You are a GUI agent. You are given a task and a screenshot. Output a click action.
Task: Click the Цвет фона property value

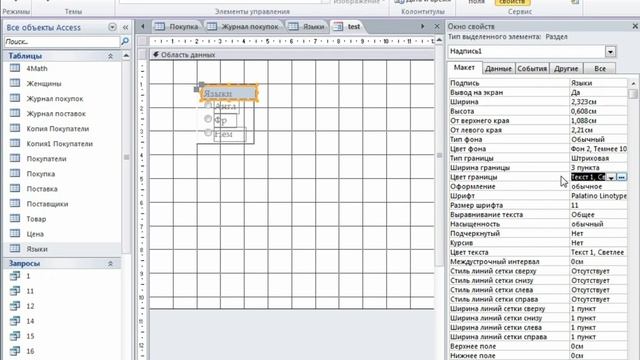click(x=598, y=149)
